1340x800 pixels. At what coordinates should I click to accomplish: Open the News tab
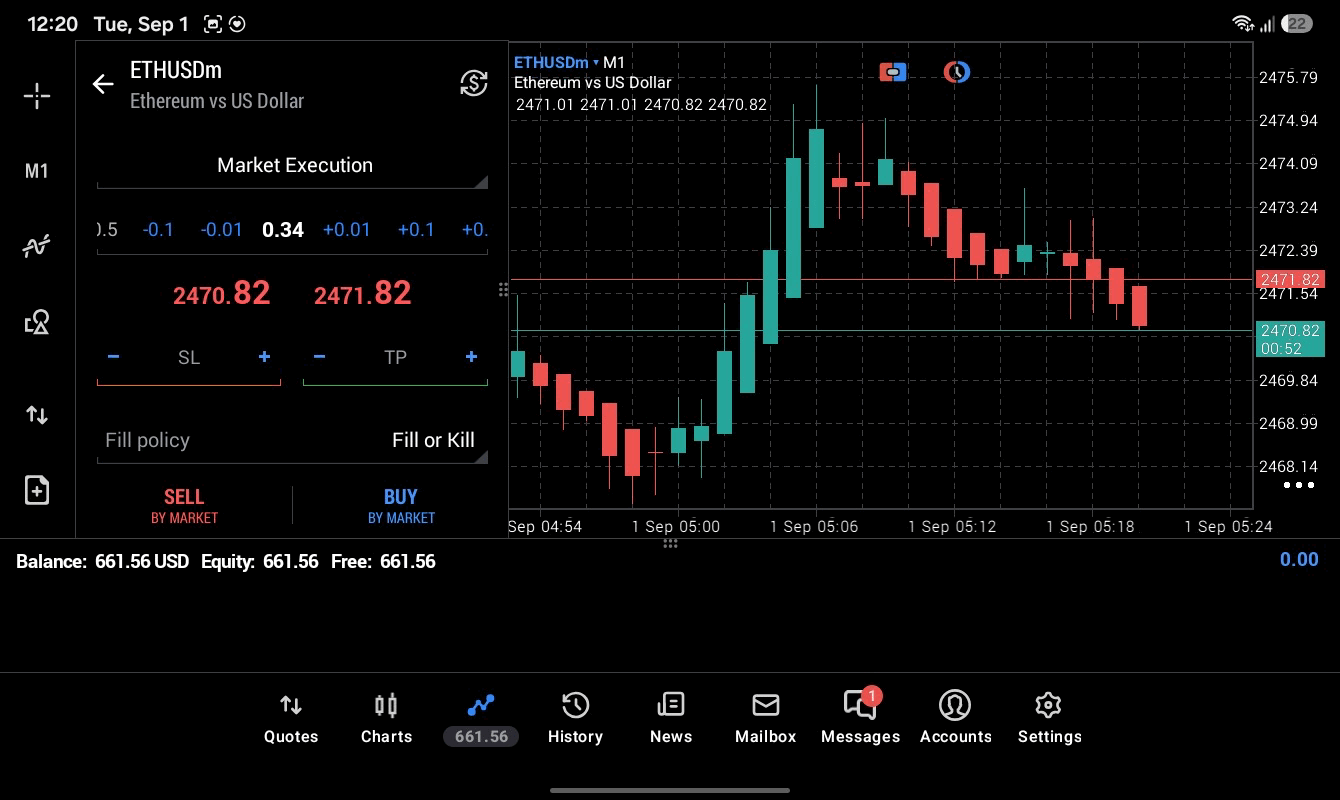point(670,719)
